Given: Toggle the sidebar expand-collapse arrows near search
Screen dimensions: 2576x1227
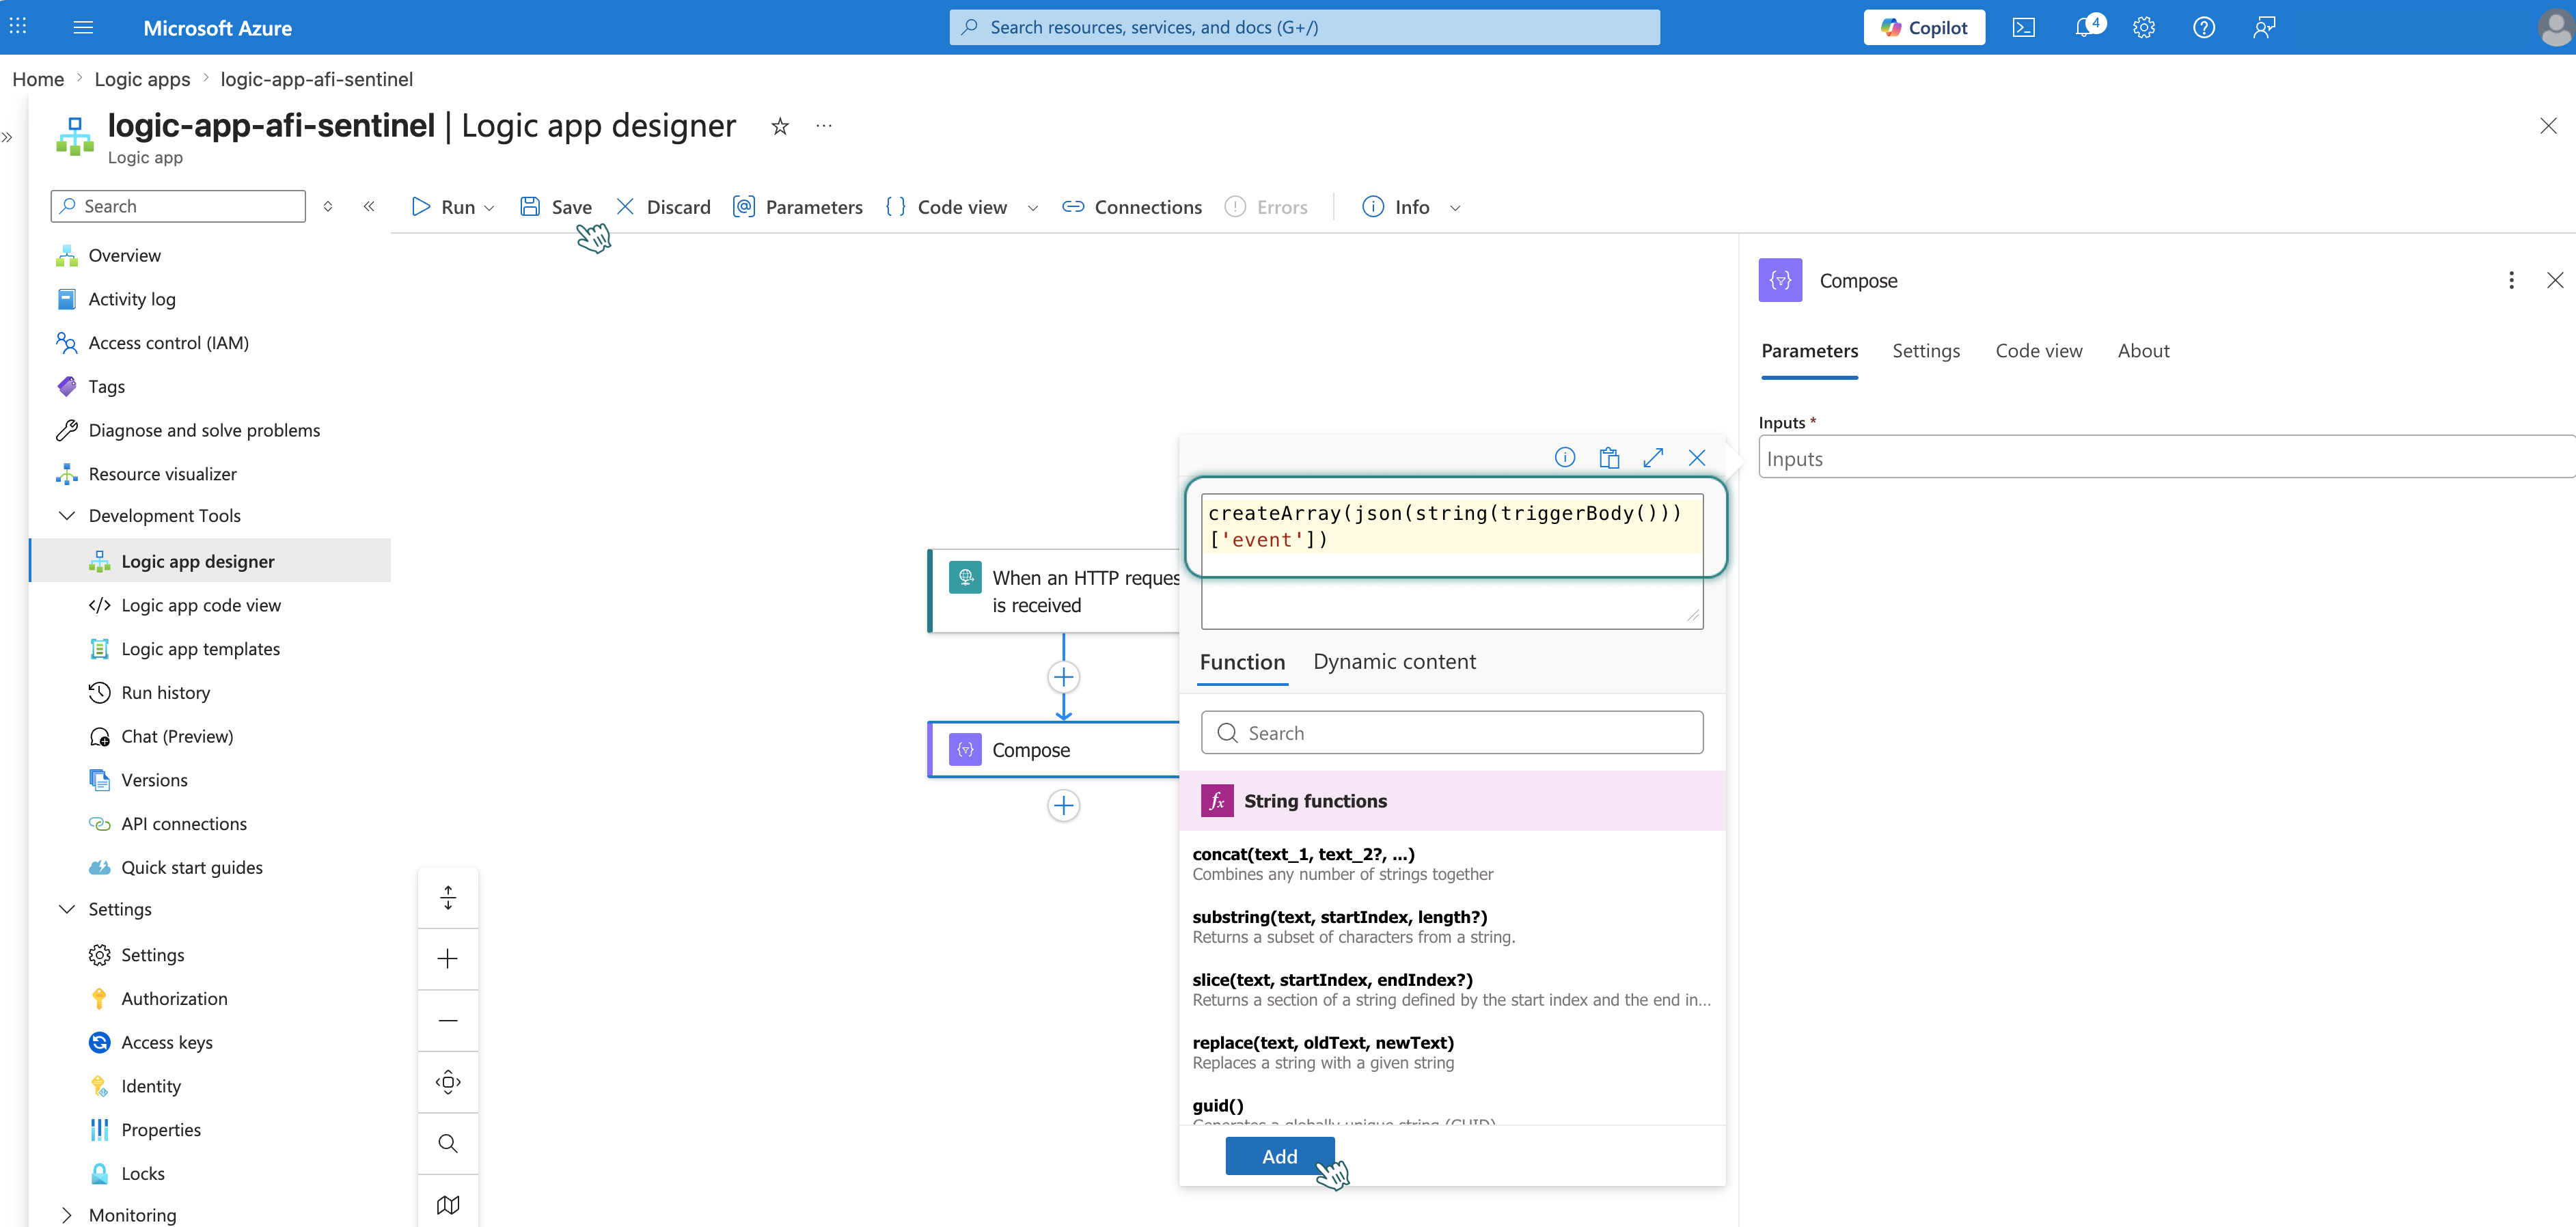Looking at the screenshot, I should point(328,206).
